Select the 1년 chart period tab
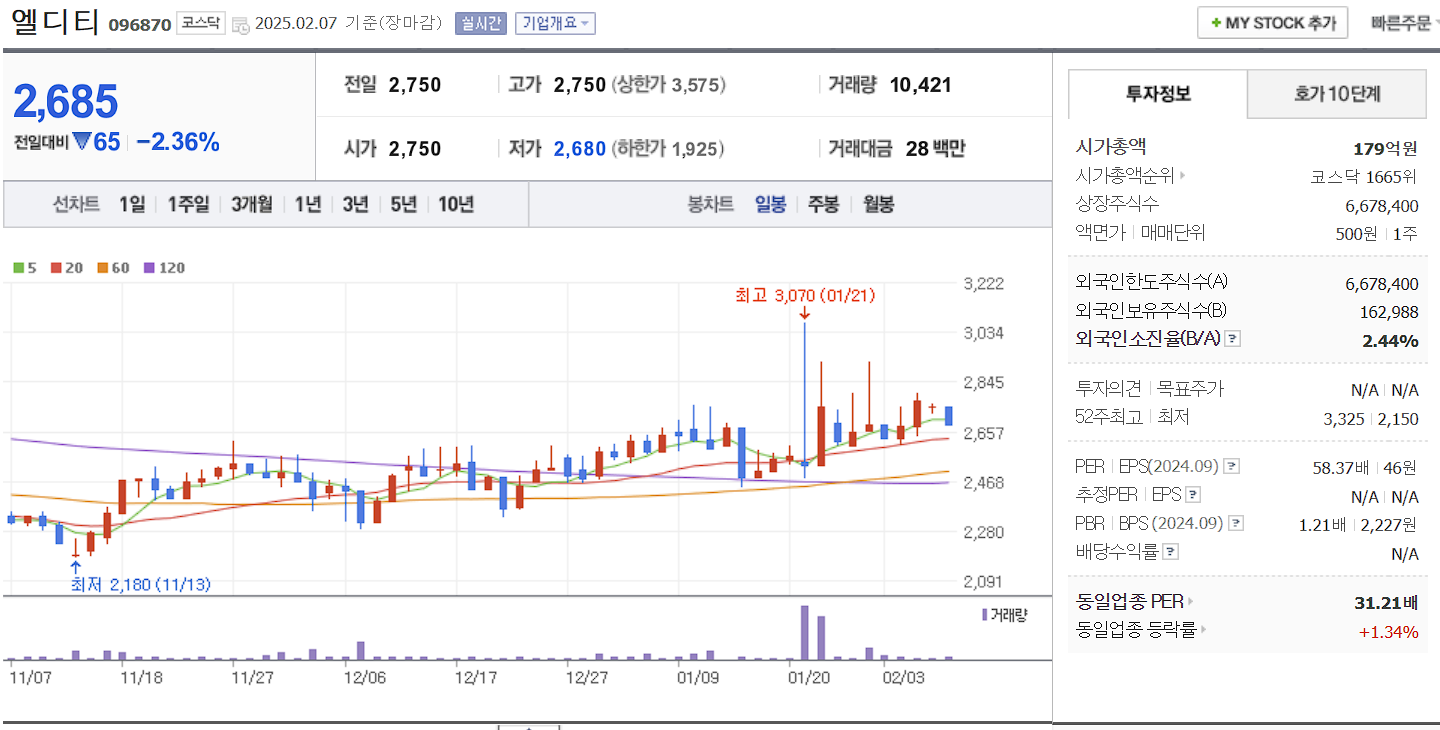Image resolution: width=1440 pixels, height=730 pixels. click(x=306, y=204)
